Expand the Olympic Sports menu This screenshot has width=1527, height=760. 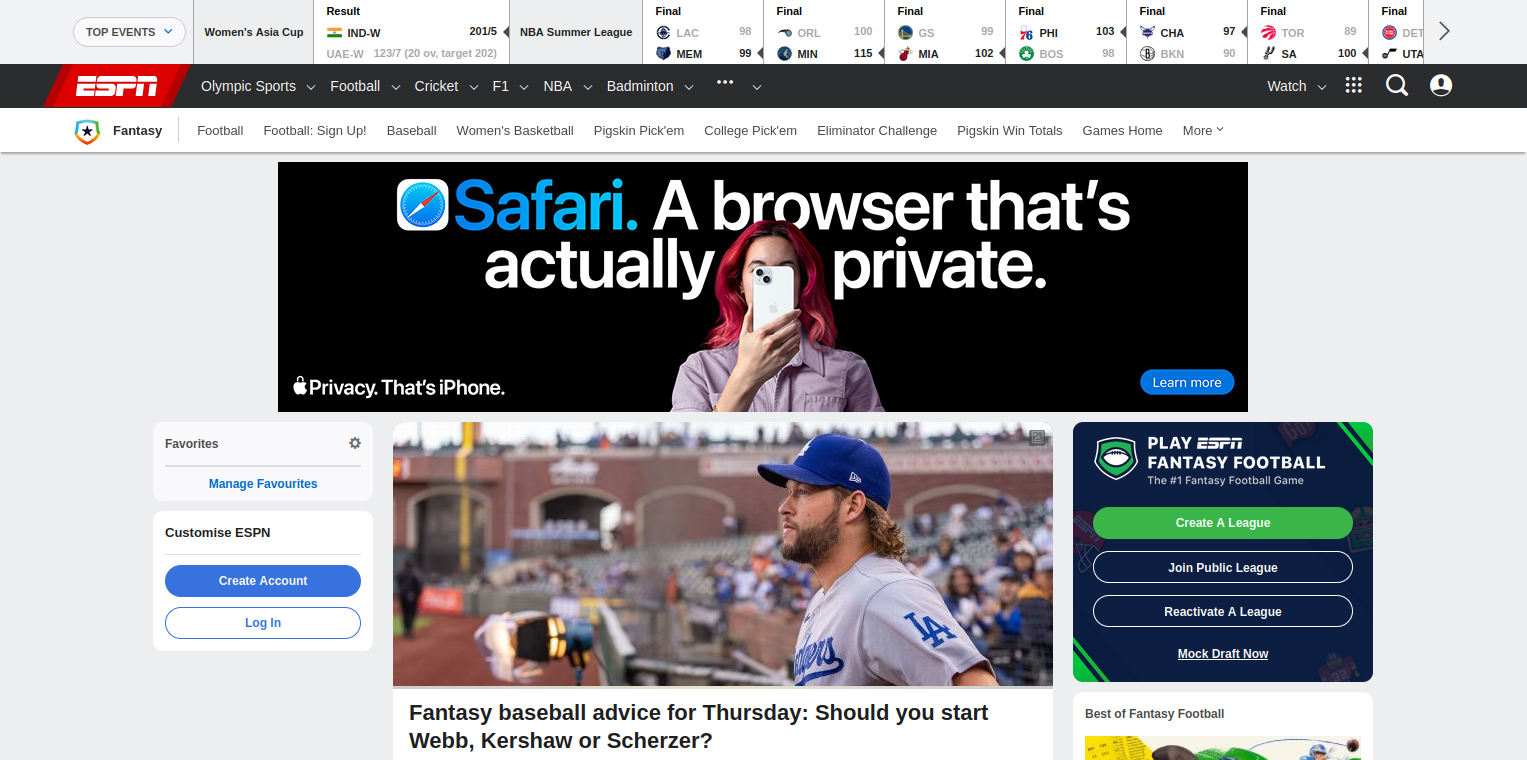(x=258, y=86)
